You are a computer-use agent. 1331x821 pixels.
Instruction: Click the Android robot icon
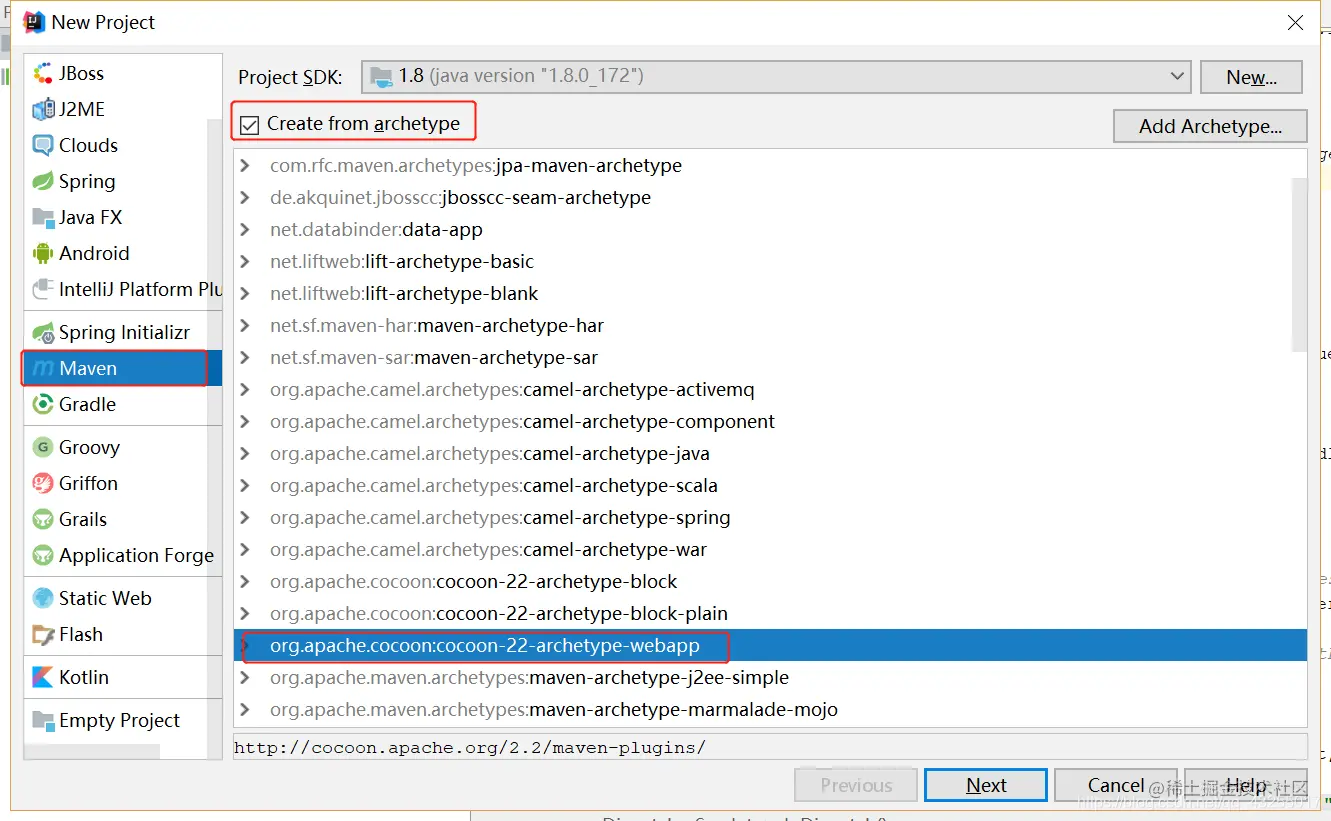click(42, 253)
